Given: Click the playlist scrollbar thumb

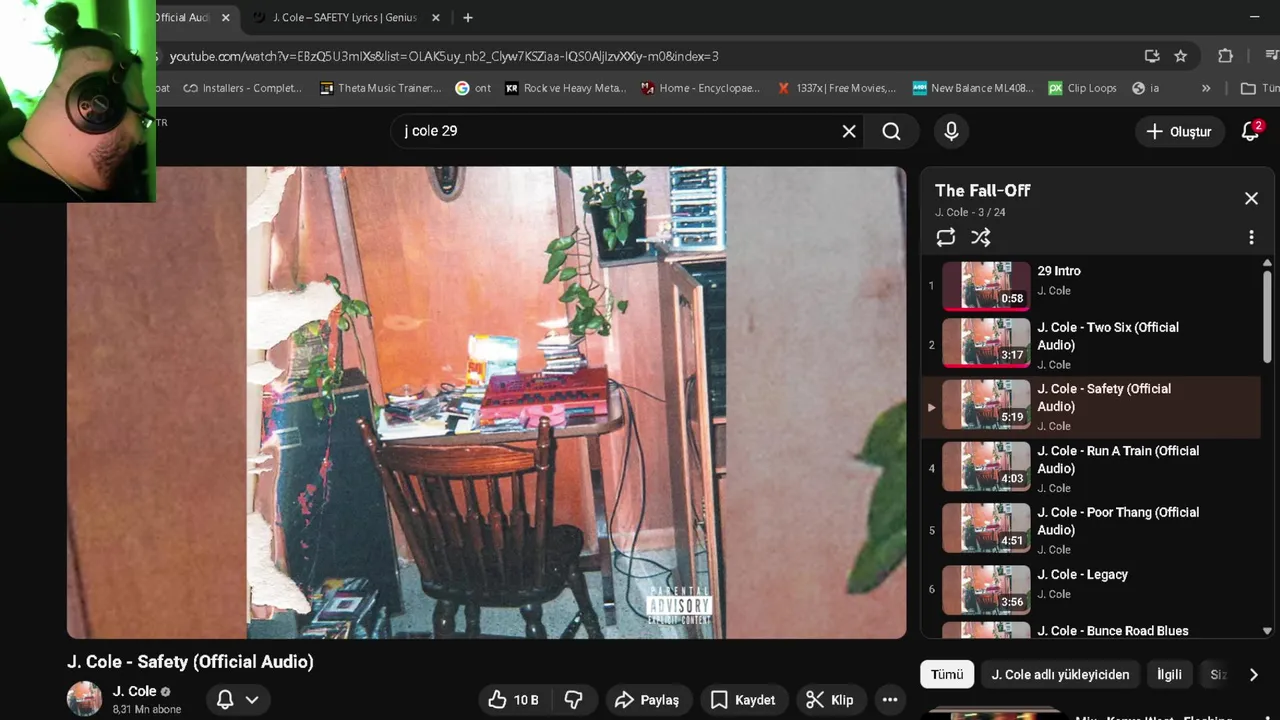Looking at the screenshot, I should click(1267, 315).
